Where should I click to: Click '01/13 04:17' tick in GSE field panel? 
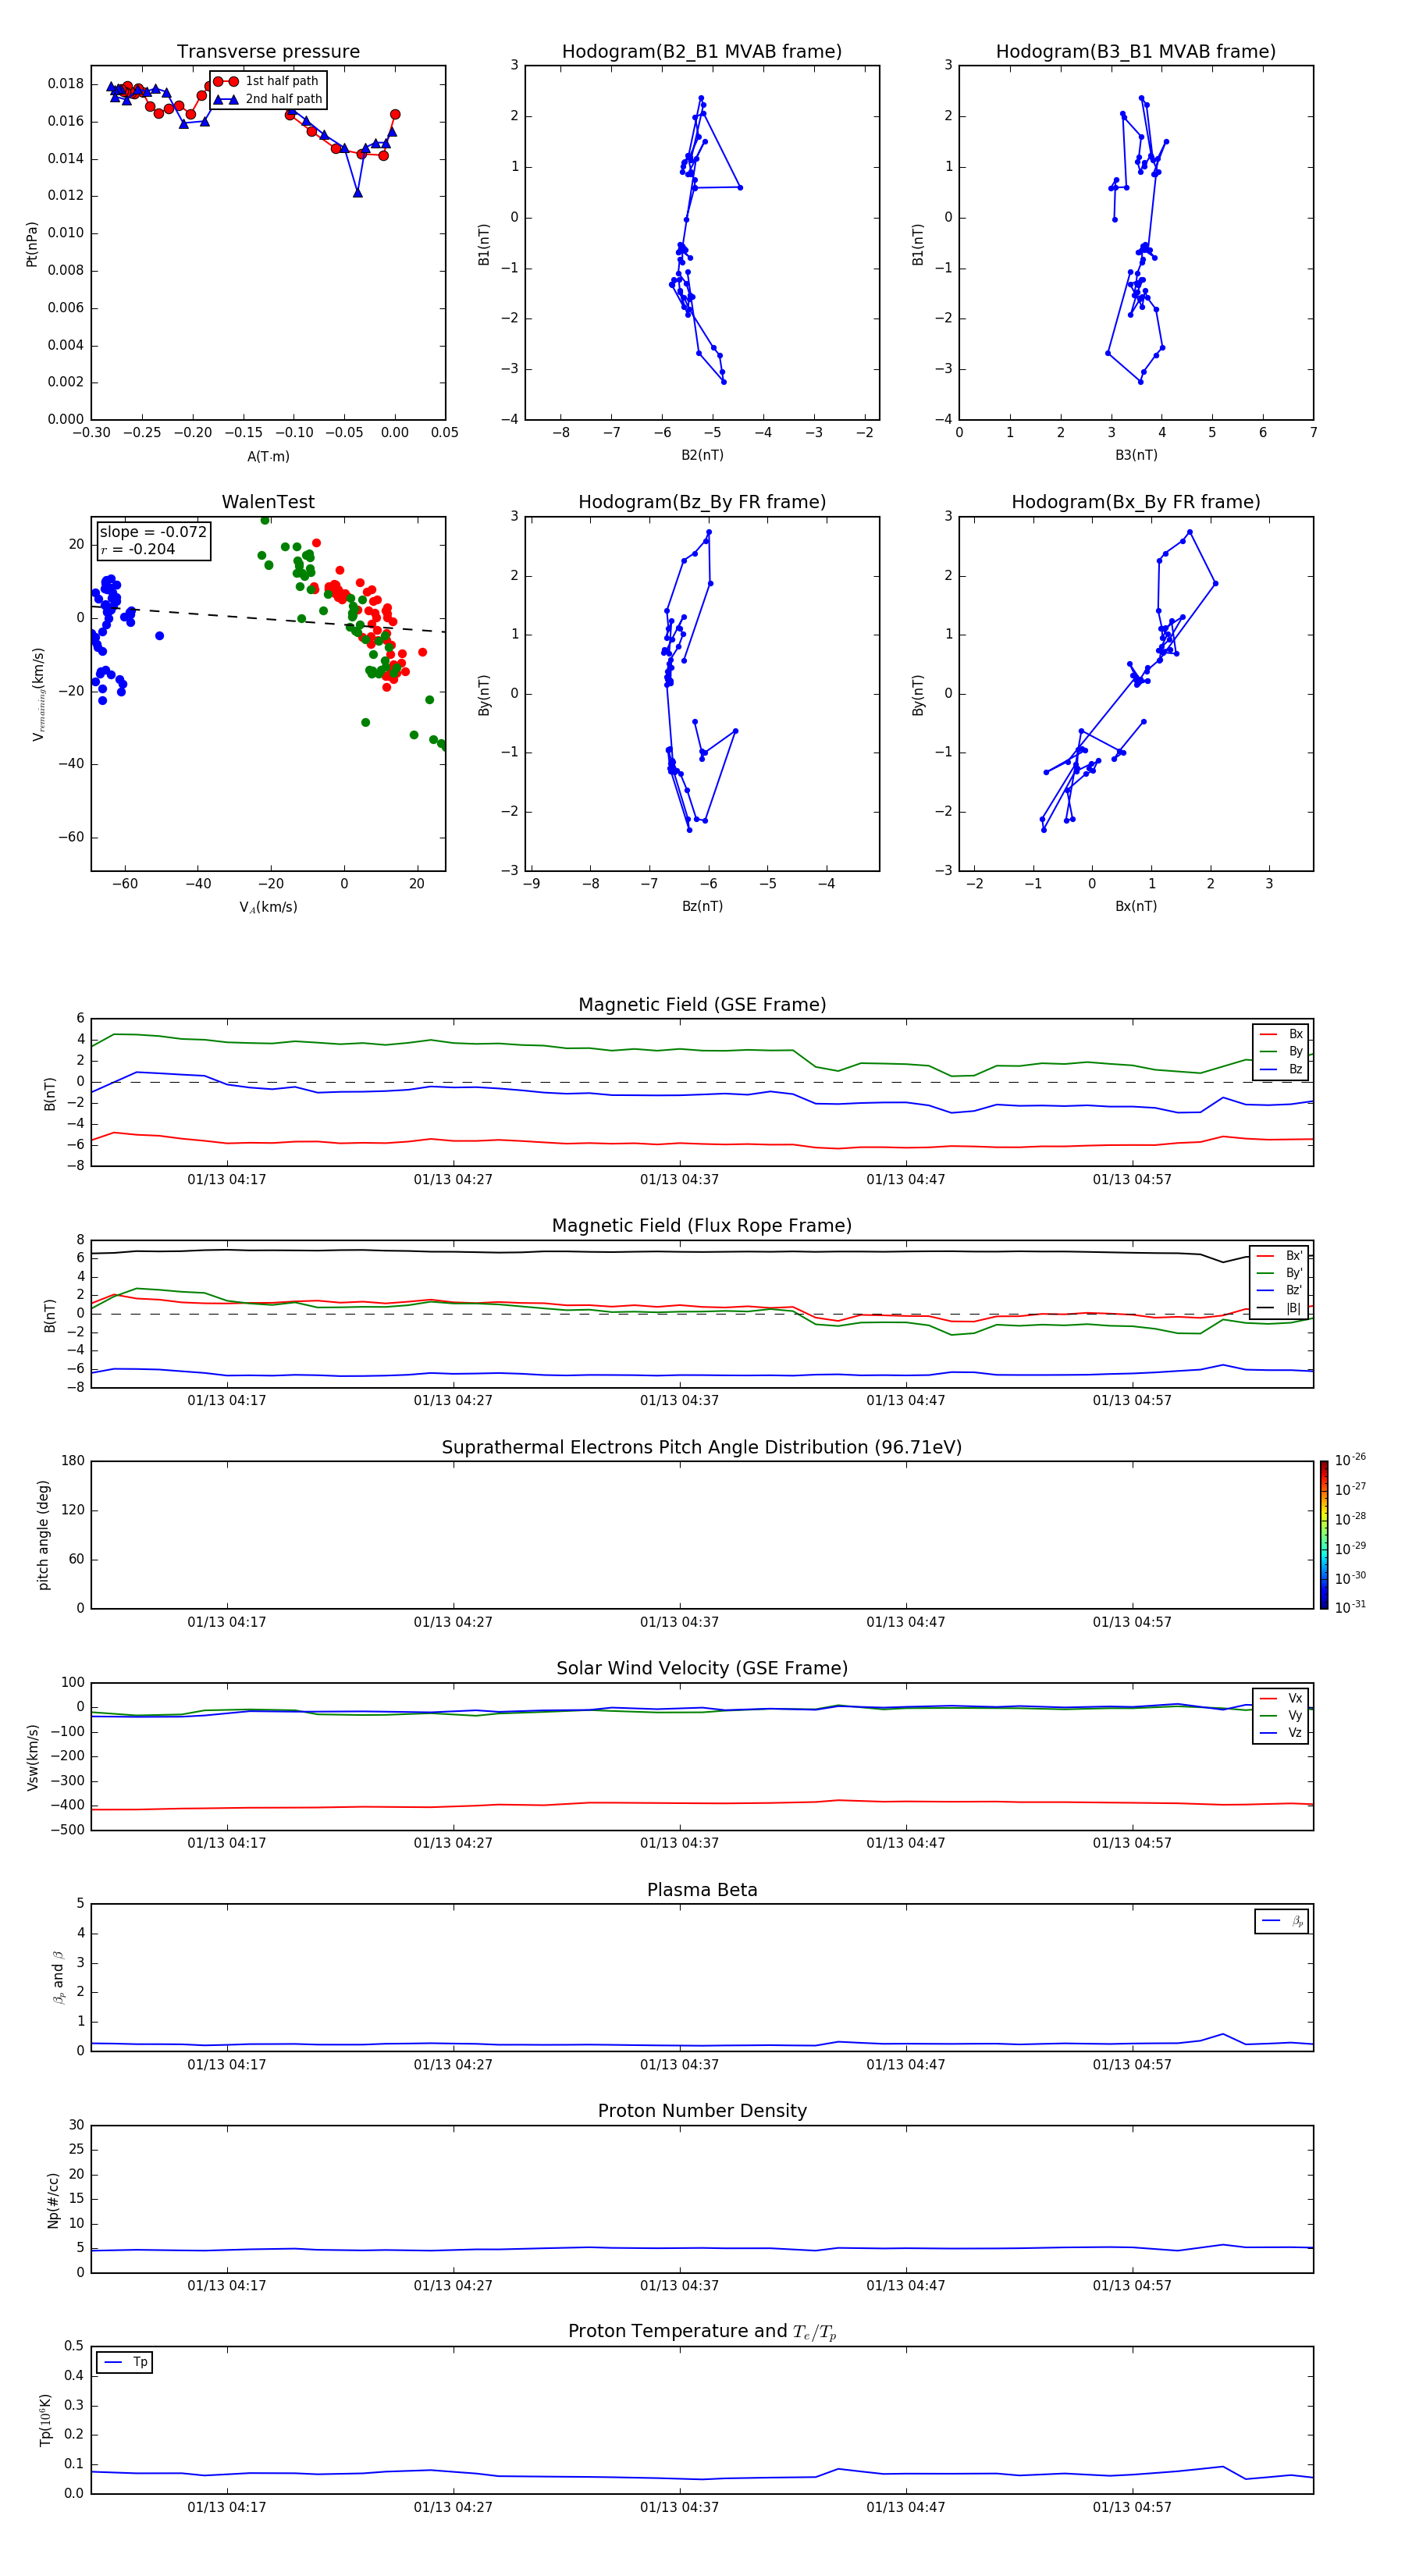(227, 1180)
